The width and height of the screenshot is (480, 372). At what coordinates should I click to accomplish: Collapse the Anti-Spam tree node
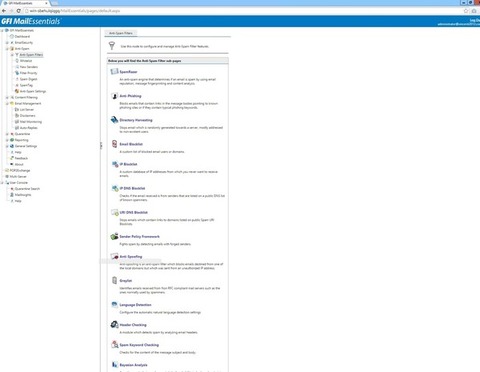[x=7, y=49]
